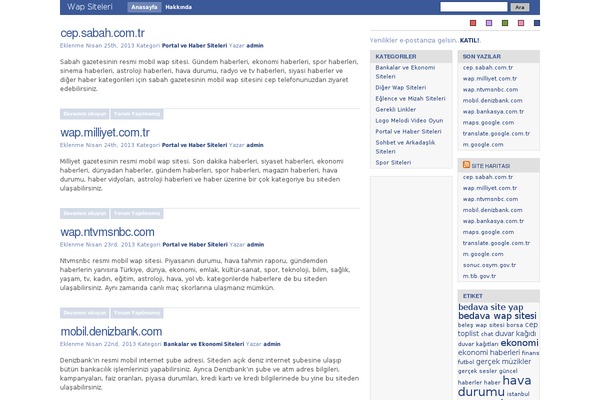The image size is (600, 400).
Task: Open Portal ve Haber Siteleri sidebar category
Action: click(408, 132)
